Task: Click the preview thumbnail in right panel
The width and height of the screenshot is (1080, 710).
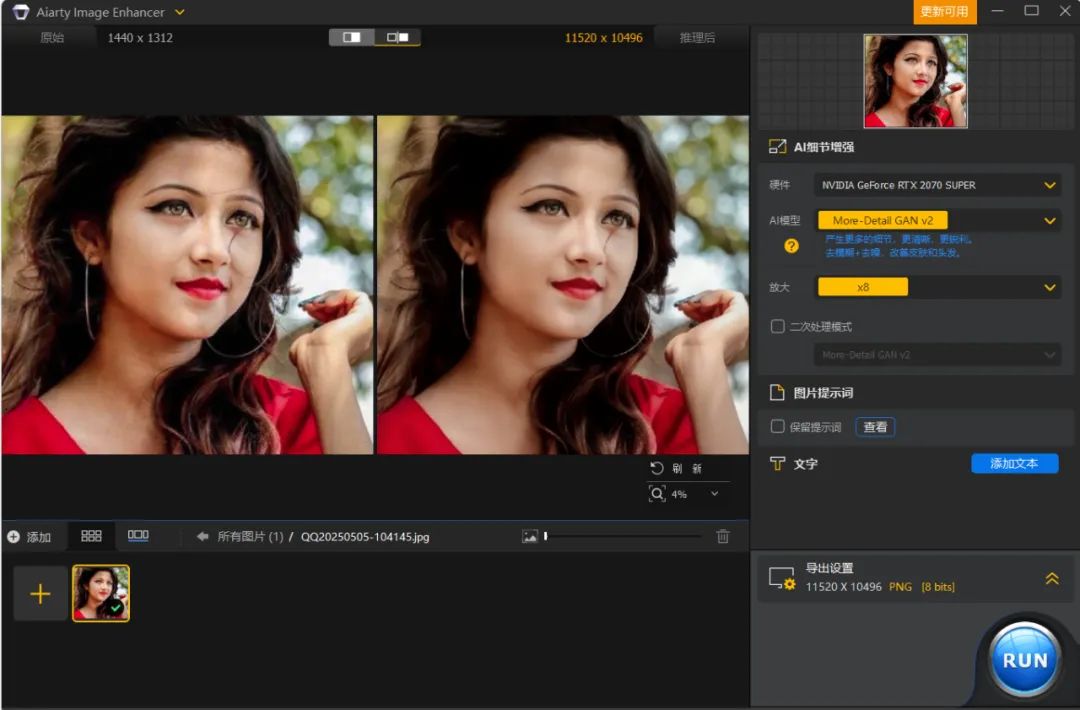Action: point(915,81)
